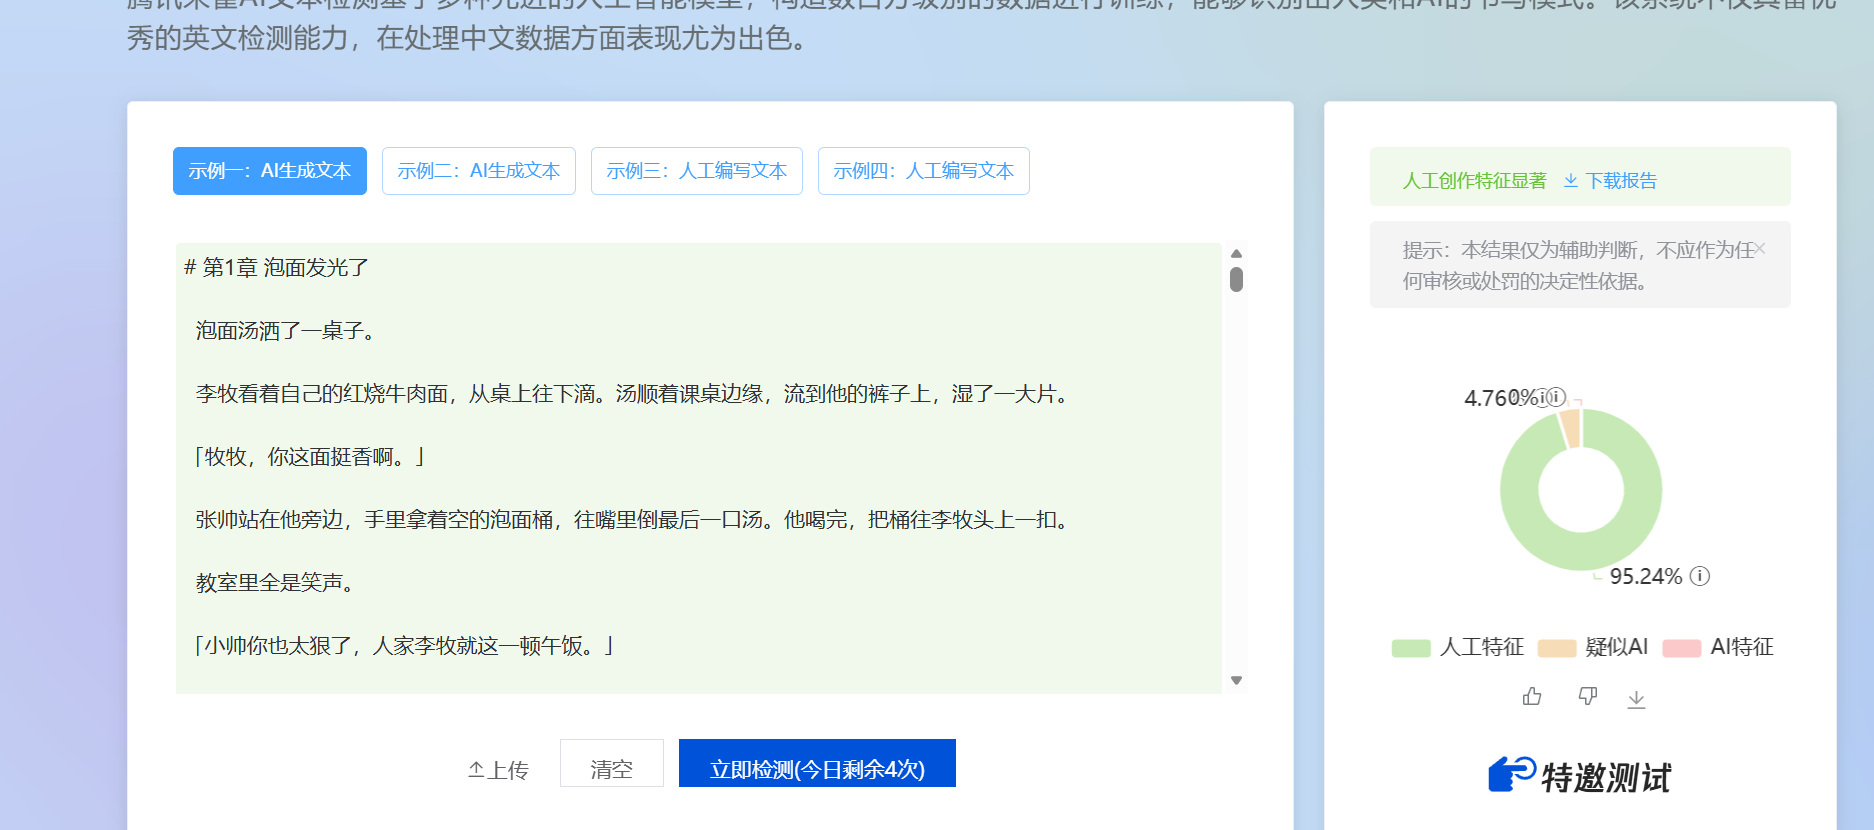
Task: Click scrollbar down arrow of text area
Action: pos(1236,681)
